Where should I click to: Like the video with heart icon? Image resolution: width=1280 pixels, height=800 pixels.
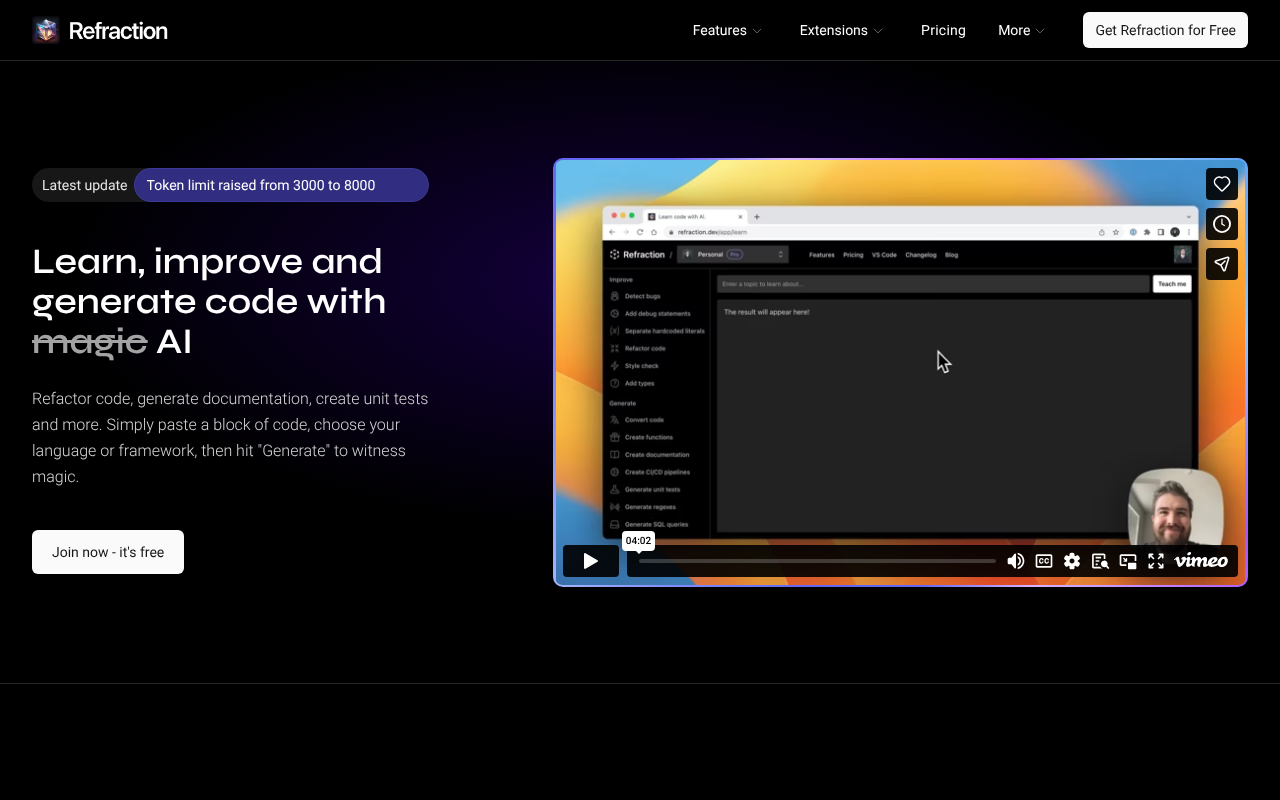click(1221, 184)
